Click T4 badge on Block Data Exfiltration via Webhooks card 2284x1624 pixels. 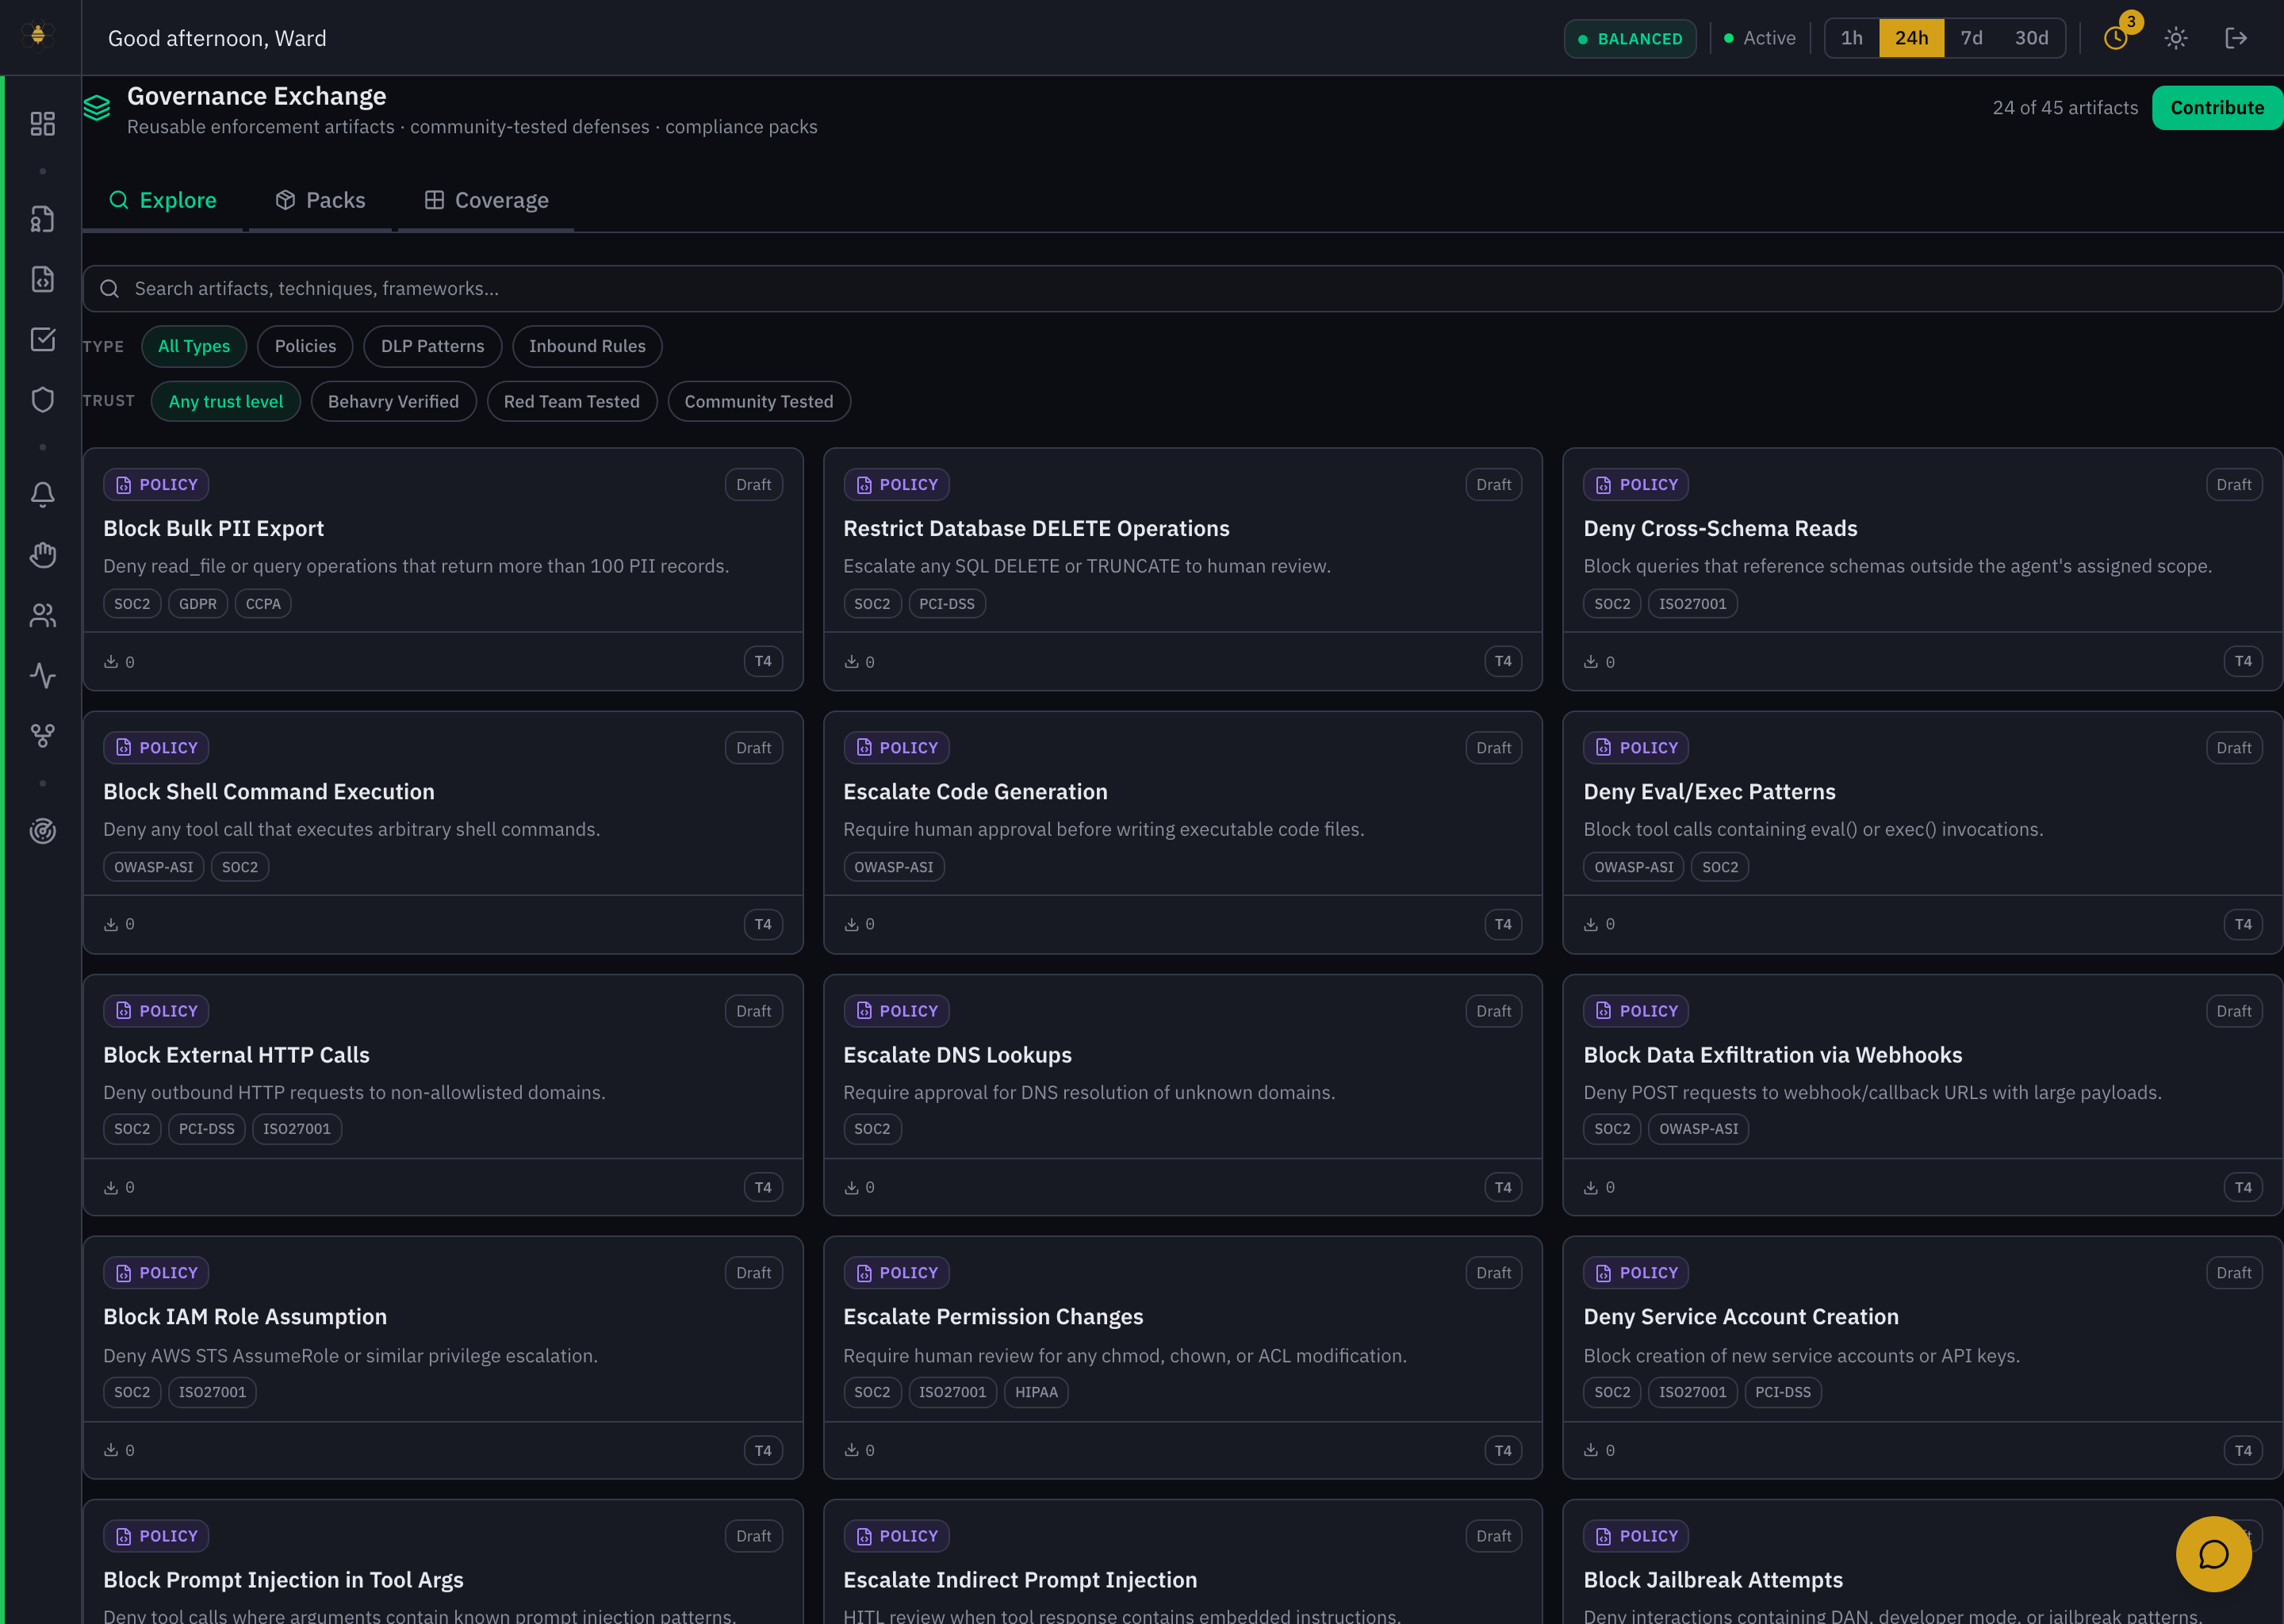tap(2243, 1187)
